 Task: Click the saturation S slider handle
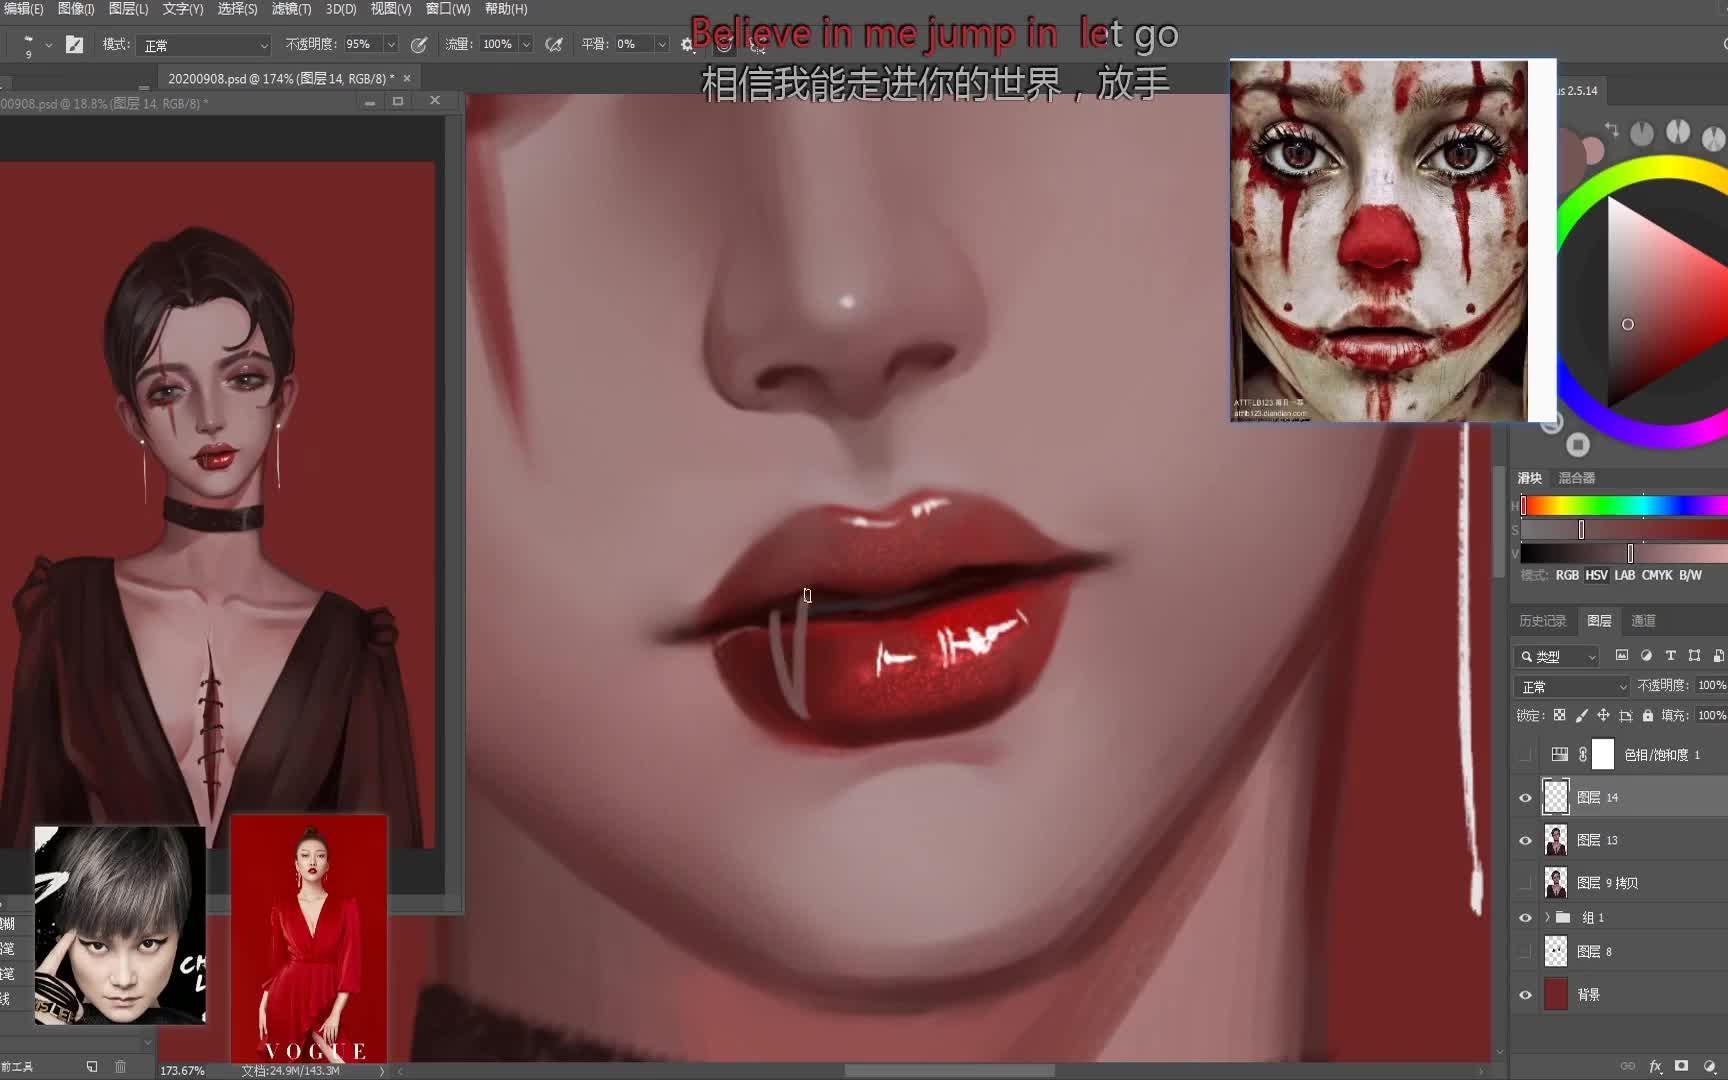(1581, 530)
